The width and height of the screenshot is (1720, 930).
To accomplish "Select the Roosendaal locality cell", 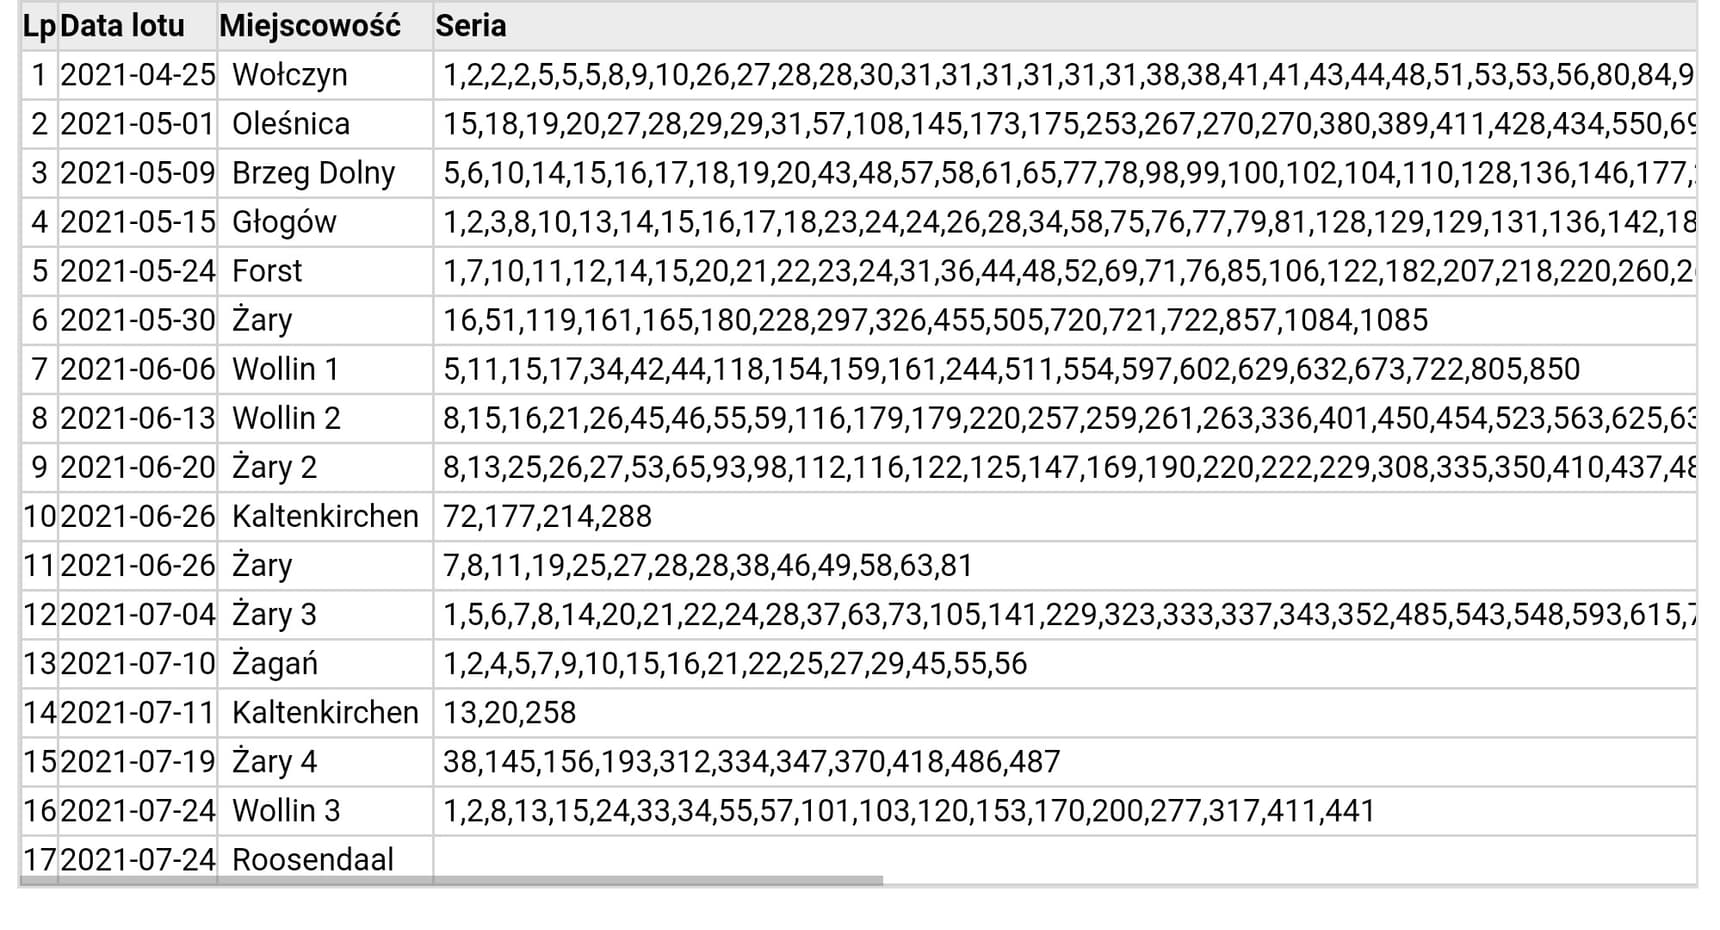I will pos(312,859).
